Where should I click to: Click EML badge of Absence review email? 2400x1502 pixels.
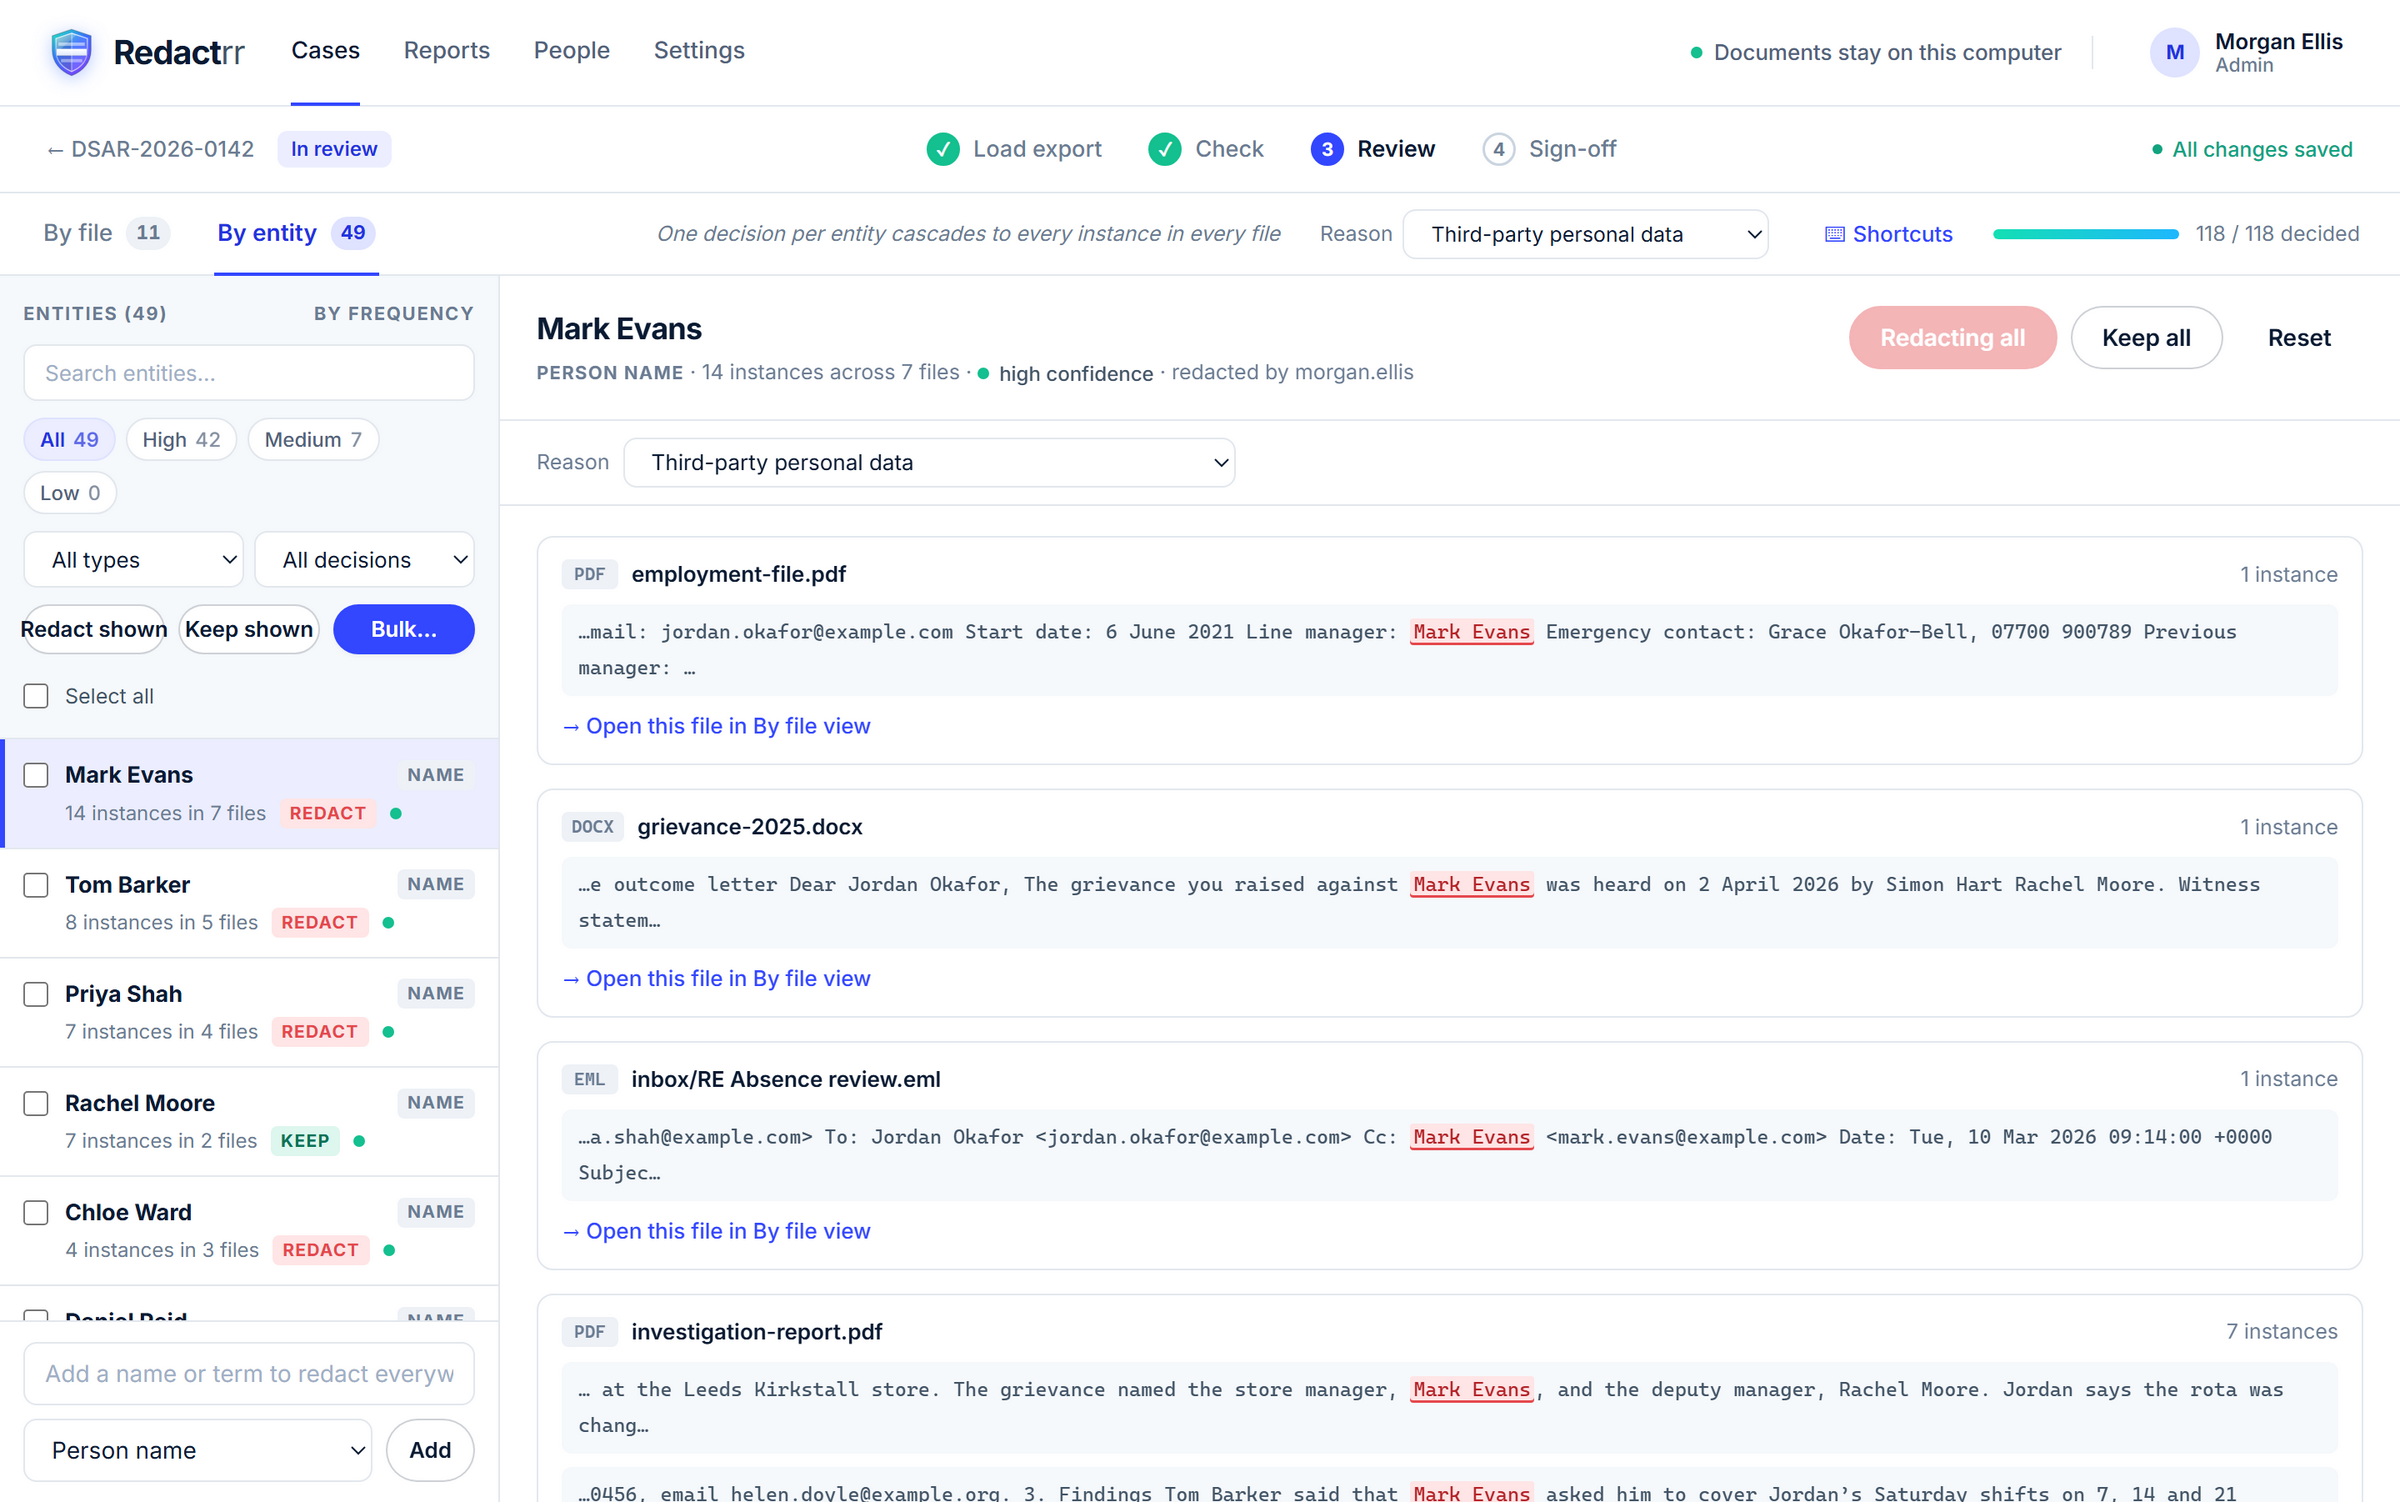coord(589,1079)
